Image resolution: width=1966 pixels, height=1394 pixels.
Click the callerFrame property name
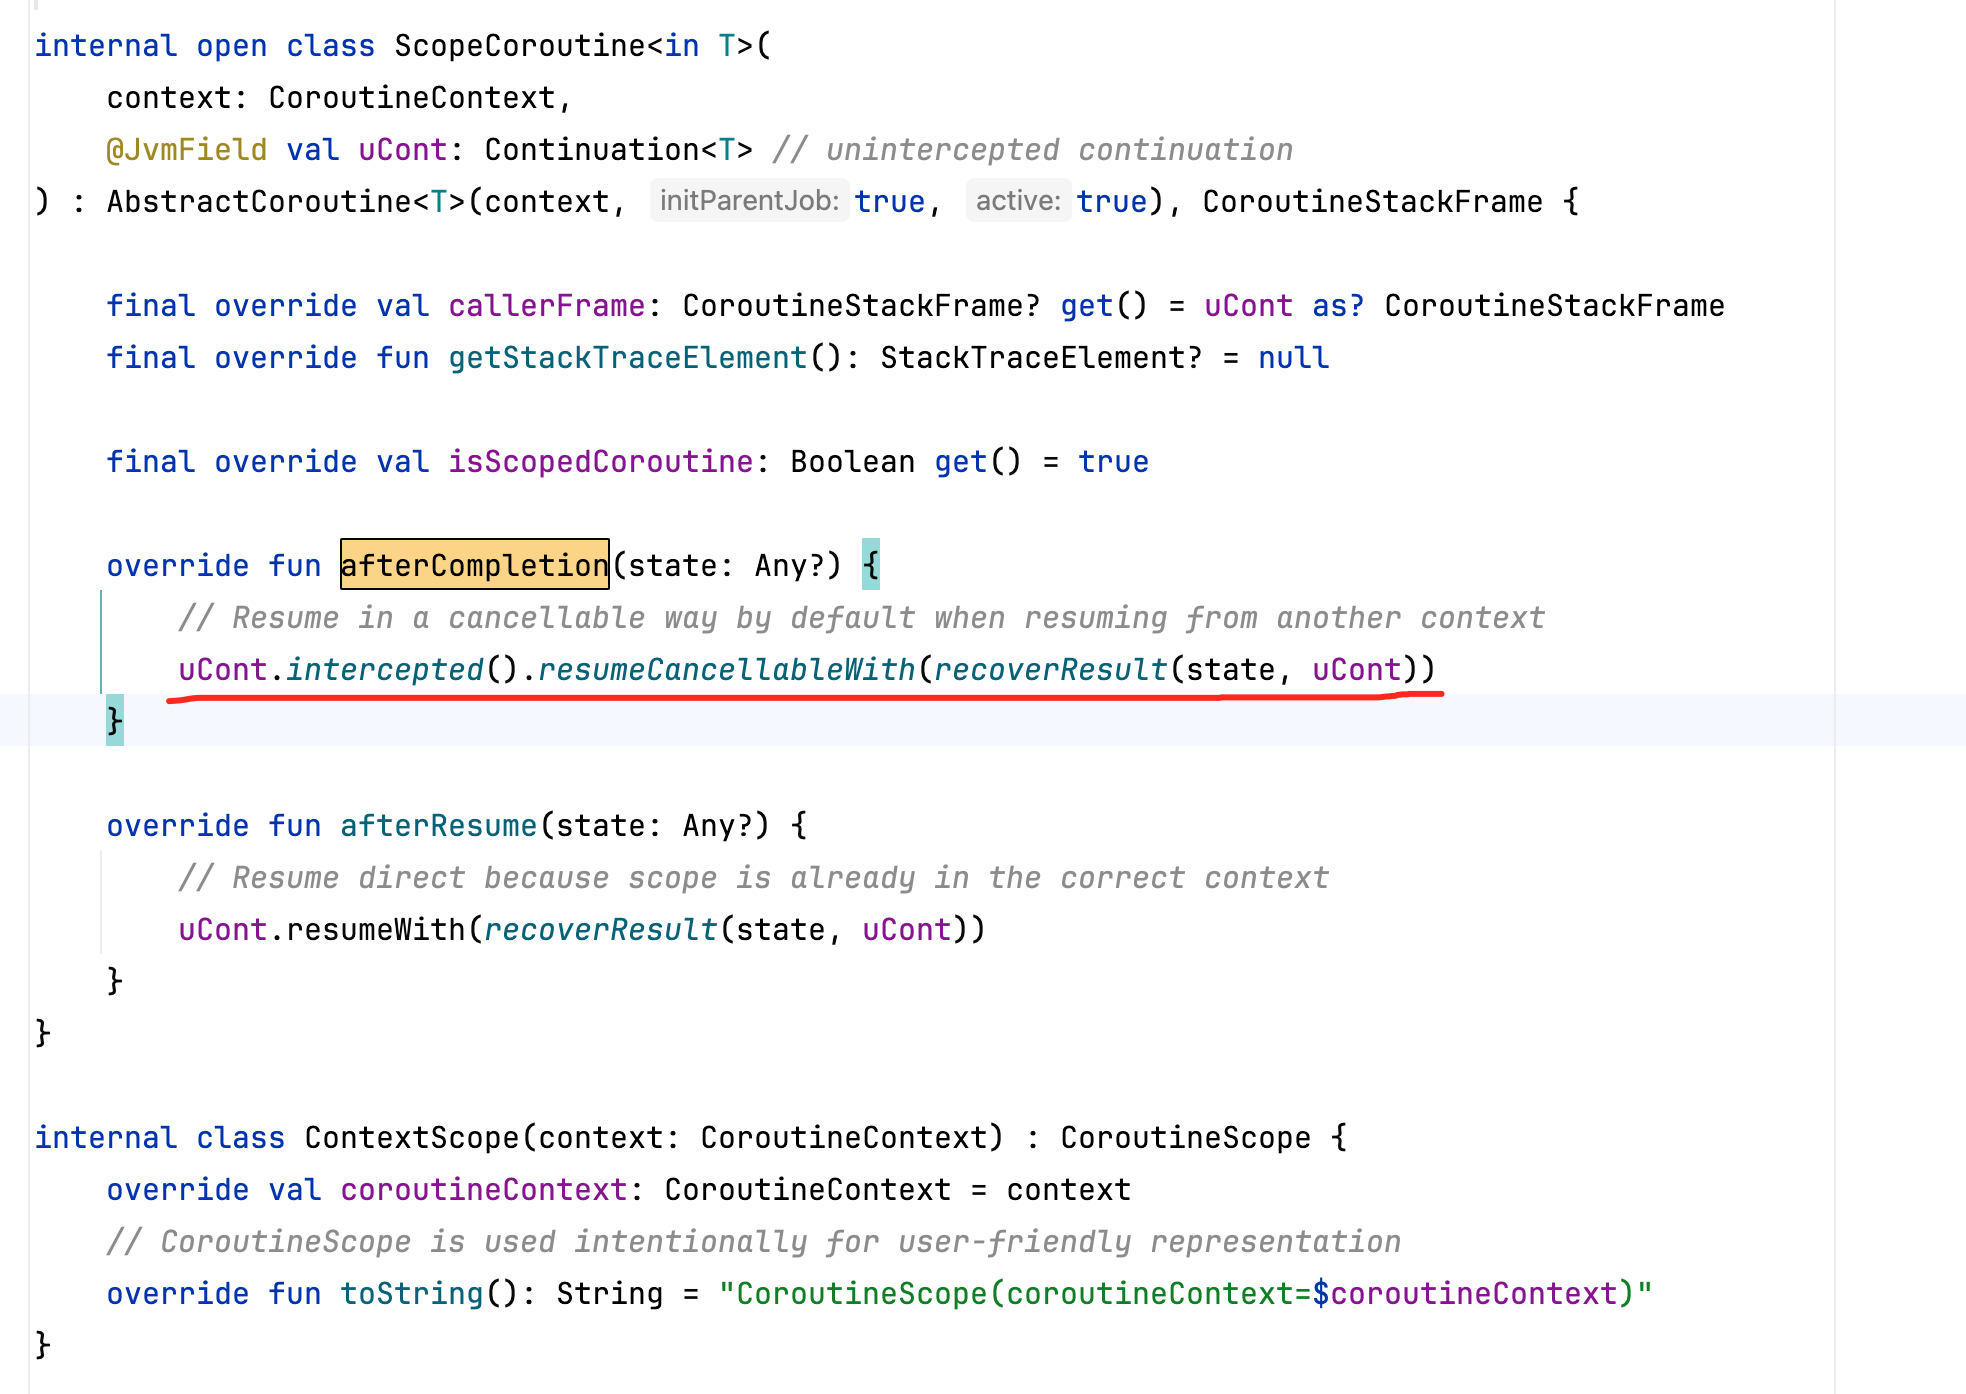coord(546,306)
